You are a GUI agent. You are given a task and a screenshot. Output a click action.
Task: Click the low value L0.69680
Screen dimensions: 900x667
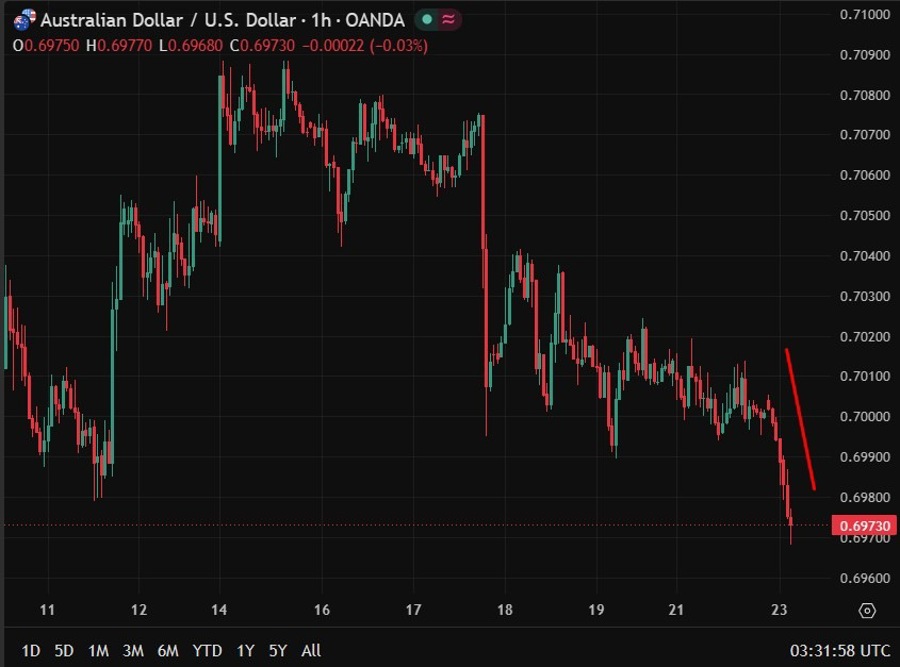point(191,45)
